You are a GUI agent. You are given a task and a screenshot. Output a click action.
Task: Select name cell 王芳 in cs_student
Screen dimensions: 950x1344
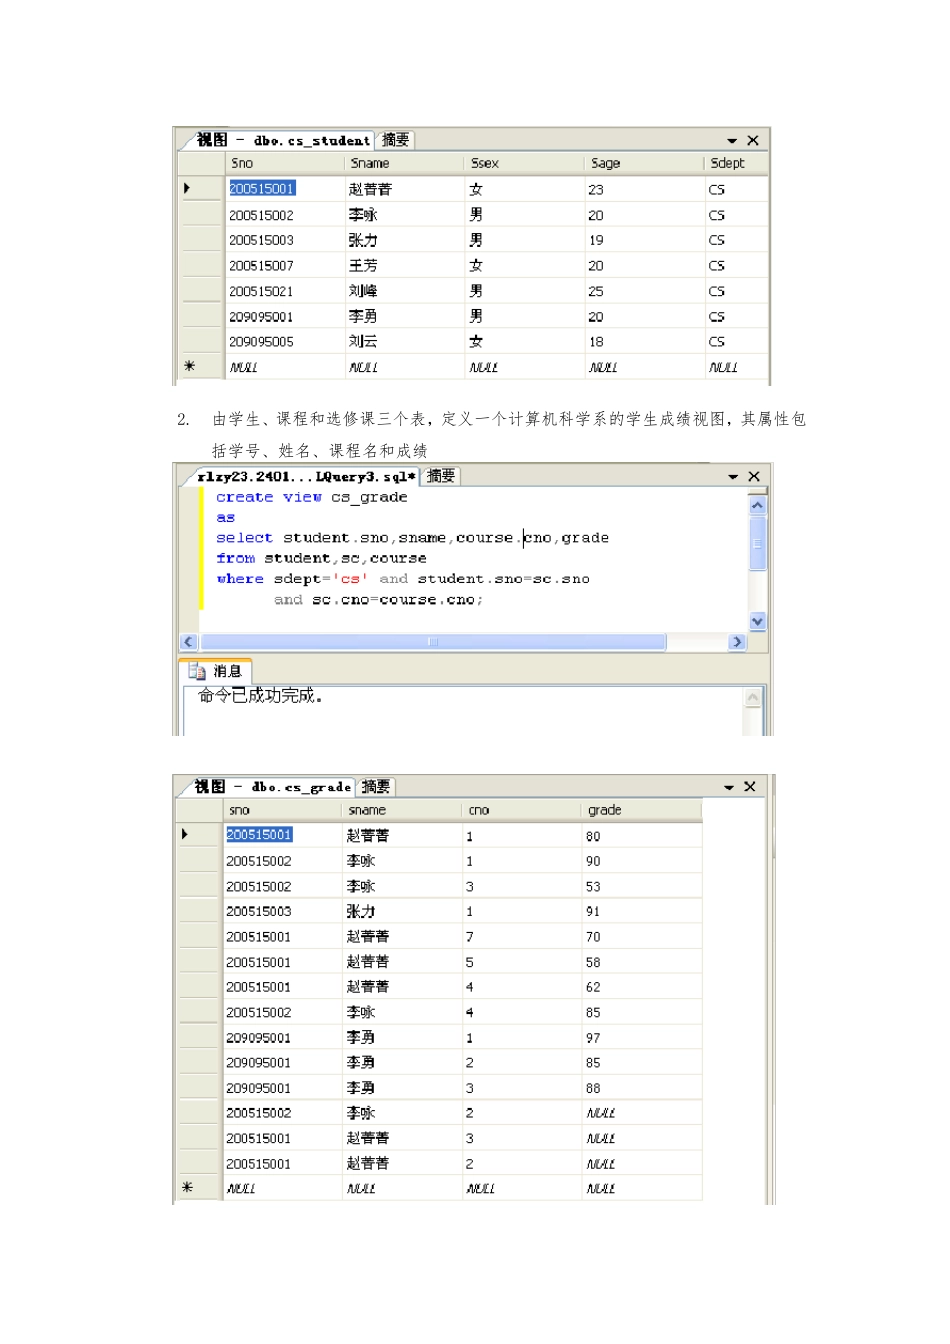click(403, 265)
